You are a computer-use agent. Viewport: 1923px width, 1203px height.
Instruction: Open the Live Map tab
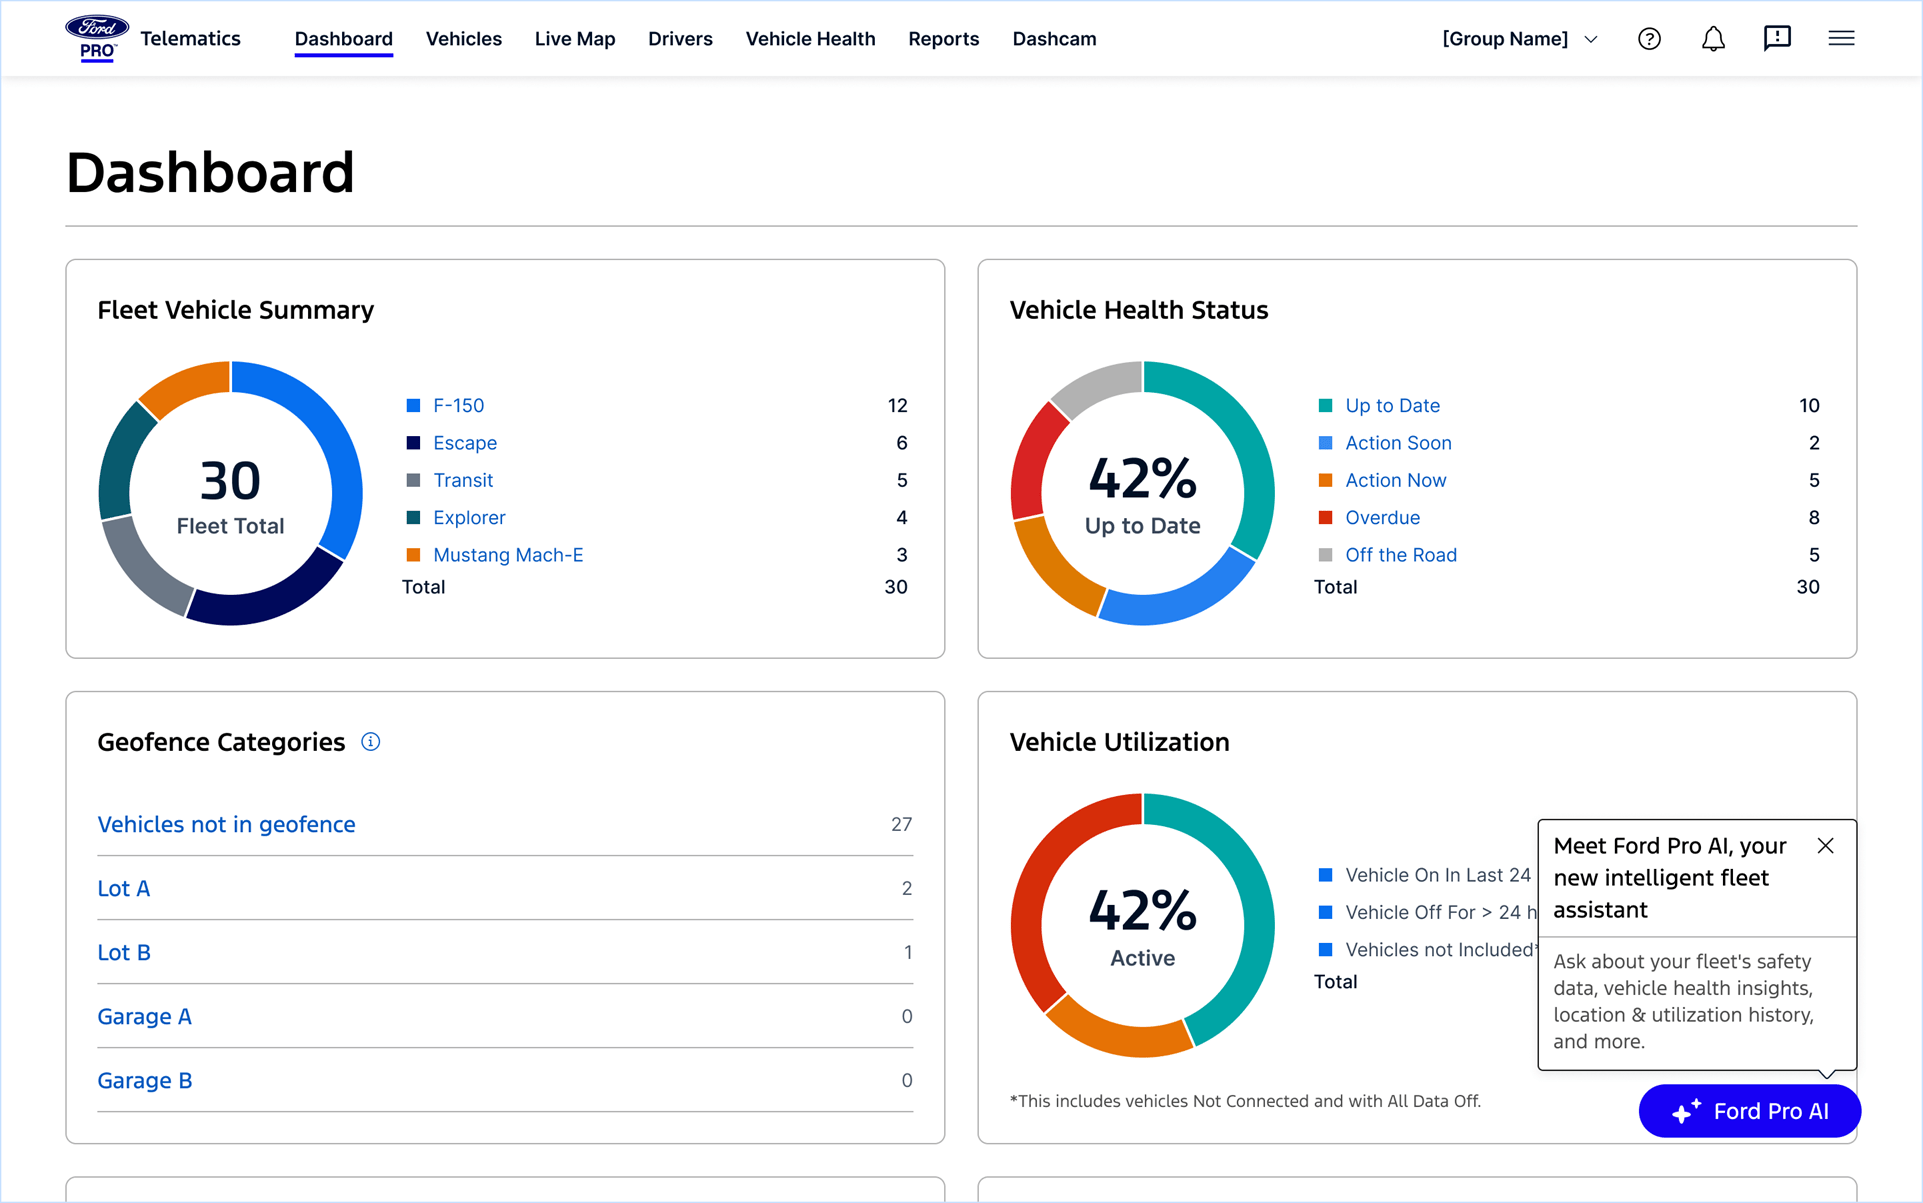coord(574,39)
